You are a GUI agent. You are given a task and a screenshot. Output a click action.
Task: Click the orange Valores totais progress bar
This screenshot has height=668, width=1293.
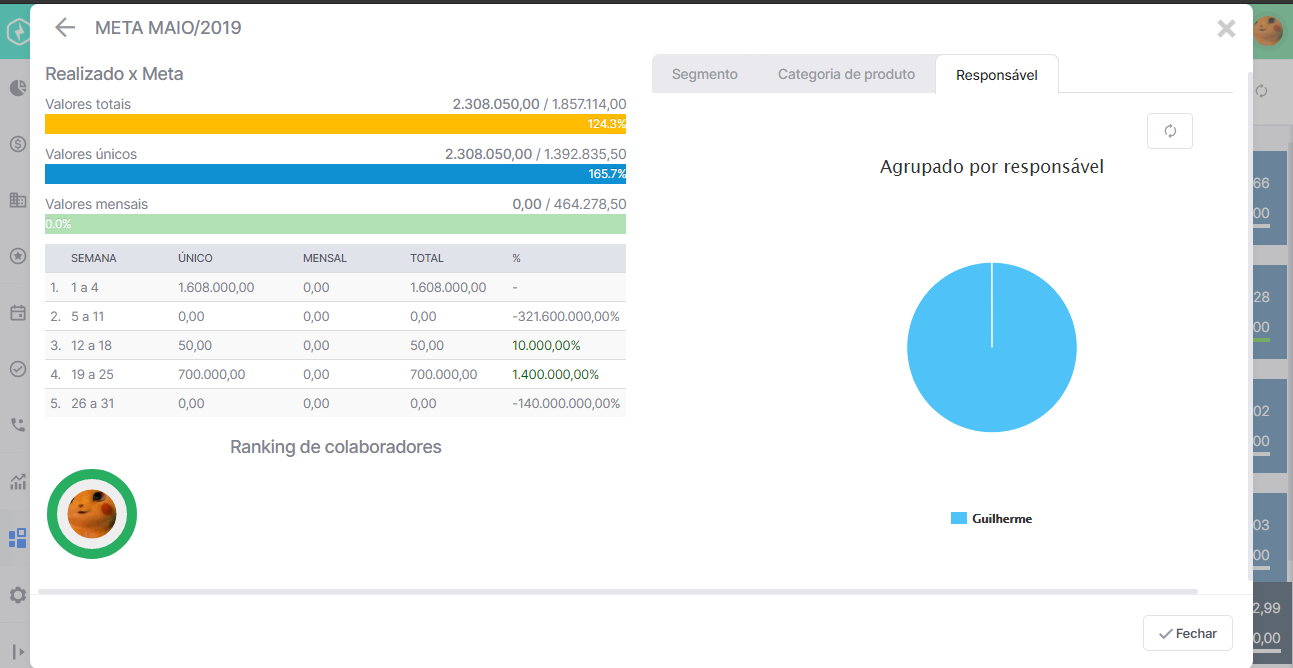[x=335, y=124]
